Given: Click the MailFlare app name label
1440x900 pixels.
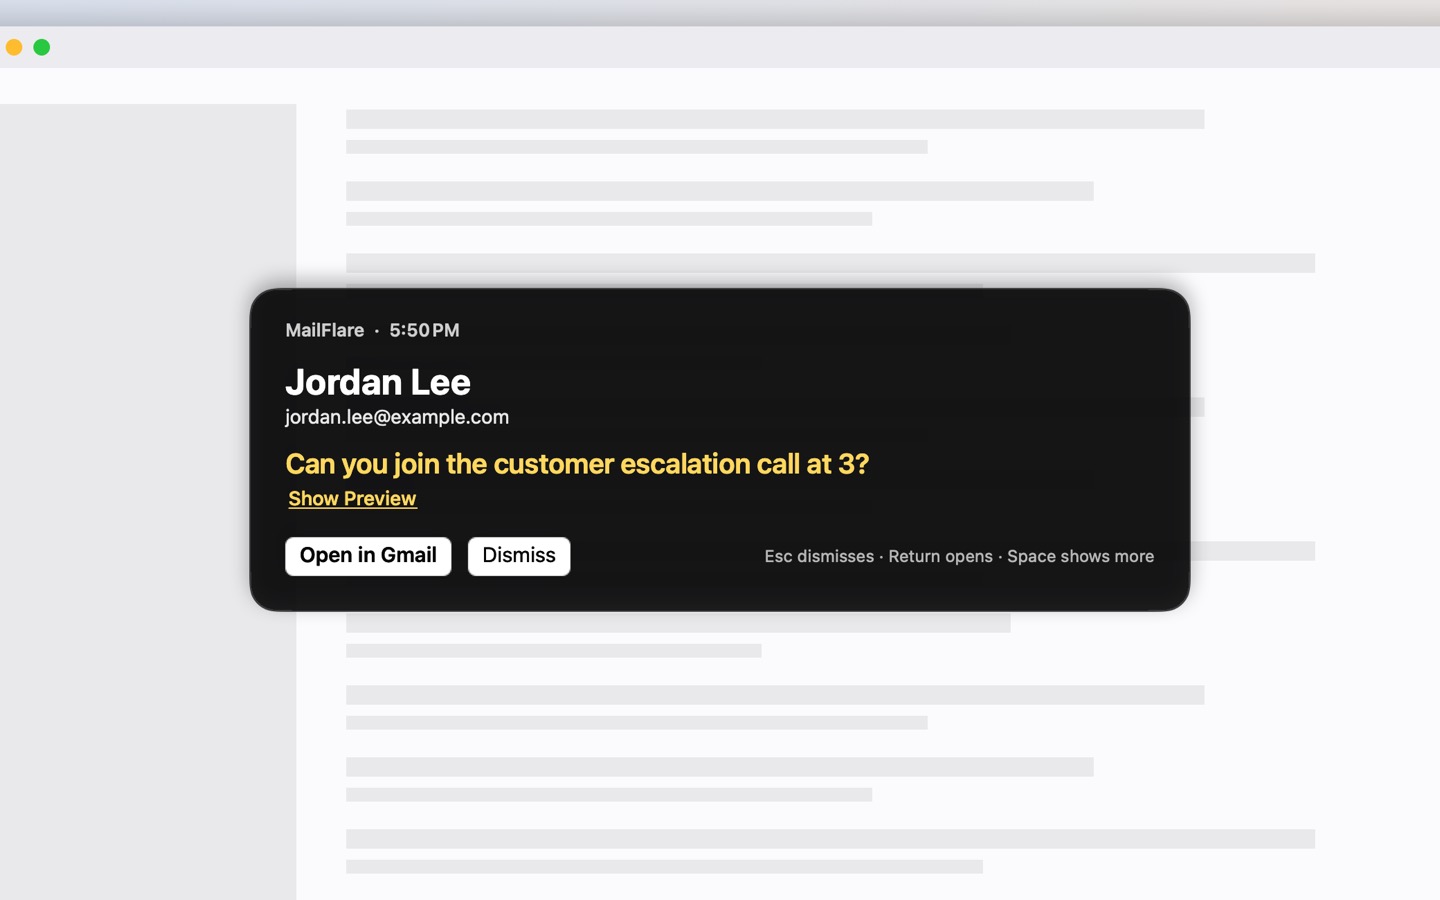Looking at the screenshot, I should click(325, 330).
